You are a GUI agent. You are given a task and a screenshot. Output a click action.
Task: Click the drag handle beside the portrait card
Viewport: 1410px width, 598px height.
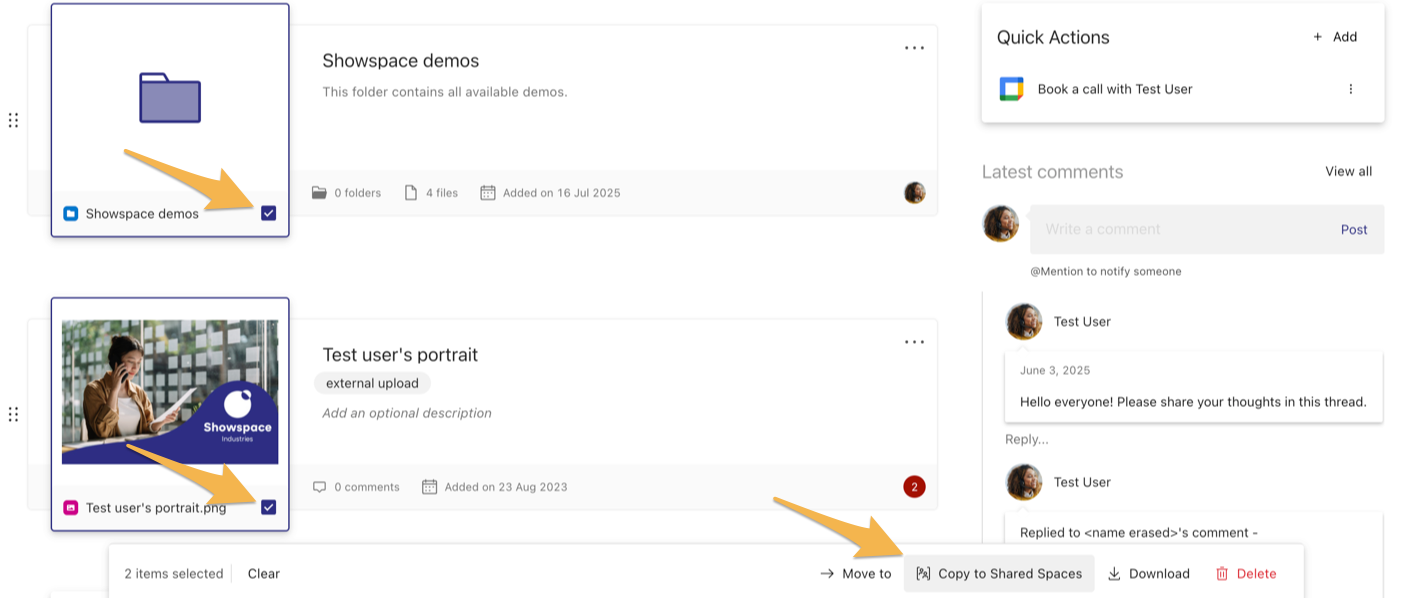click(14, 413)
